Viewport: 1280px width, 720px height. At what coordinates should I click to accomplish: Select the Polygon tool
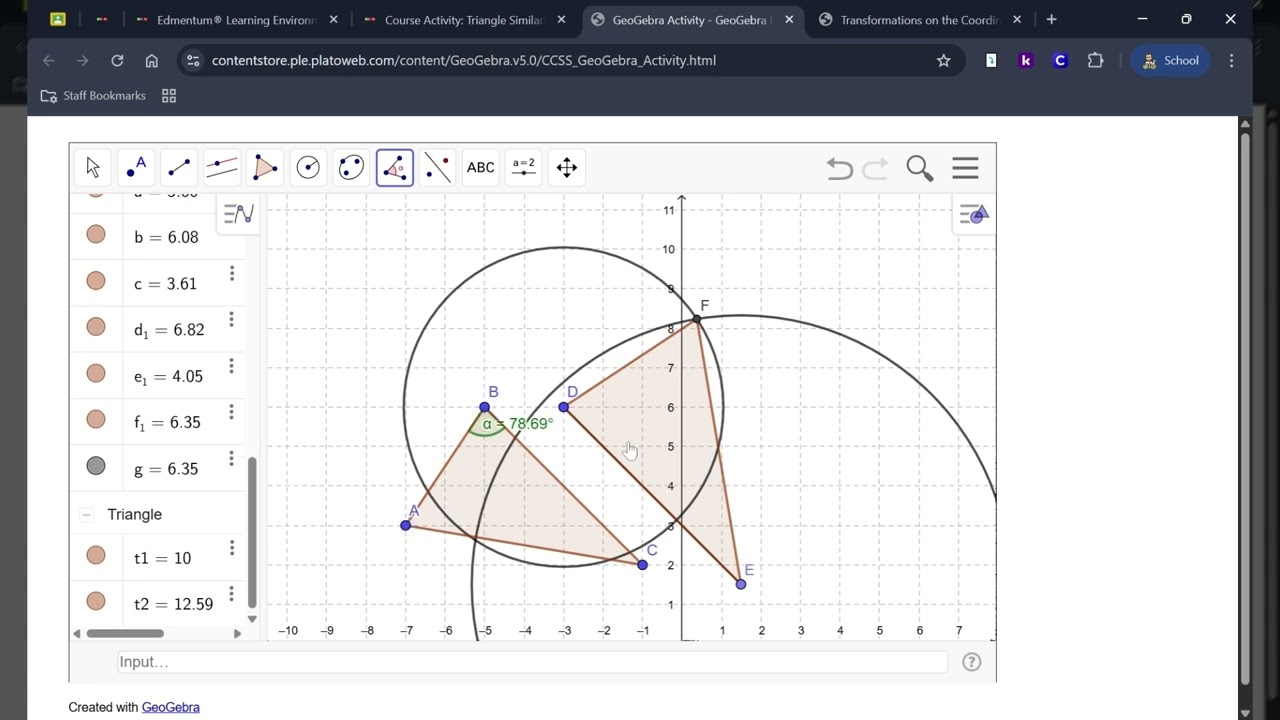click(x=265, y=168)
